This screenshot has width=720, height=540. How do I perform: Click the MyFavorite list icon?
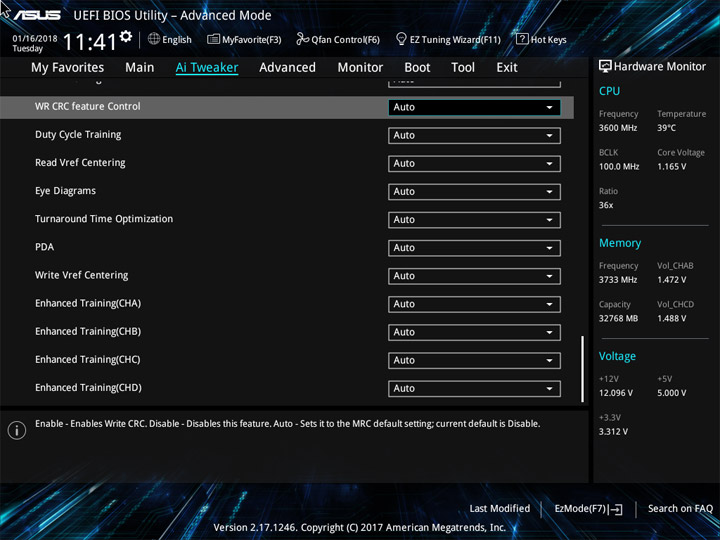tap(213, 39)
